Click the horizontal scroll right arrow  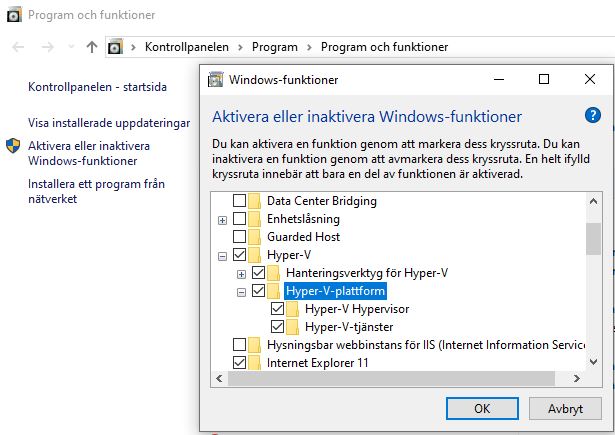[x=577, y=379]
